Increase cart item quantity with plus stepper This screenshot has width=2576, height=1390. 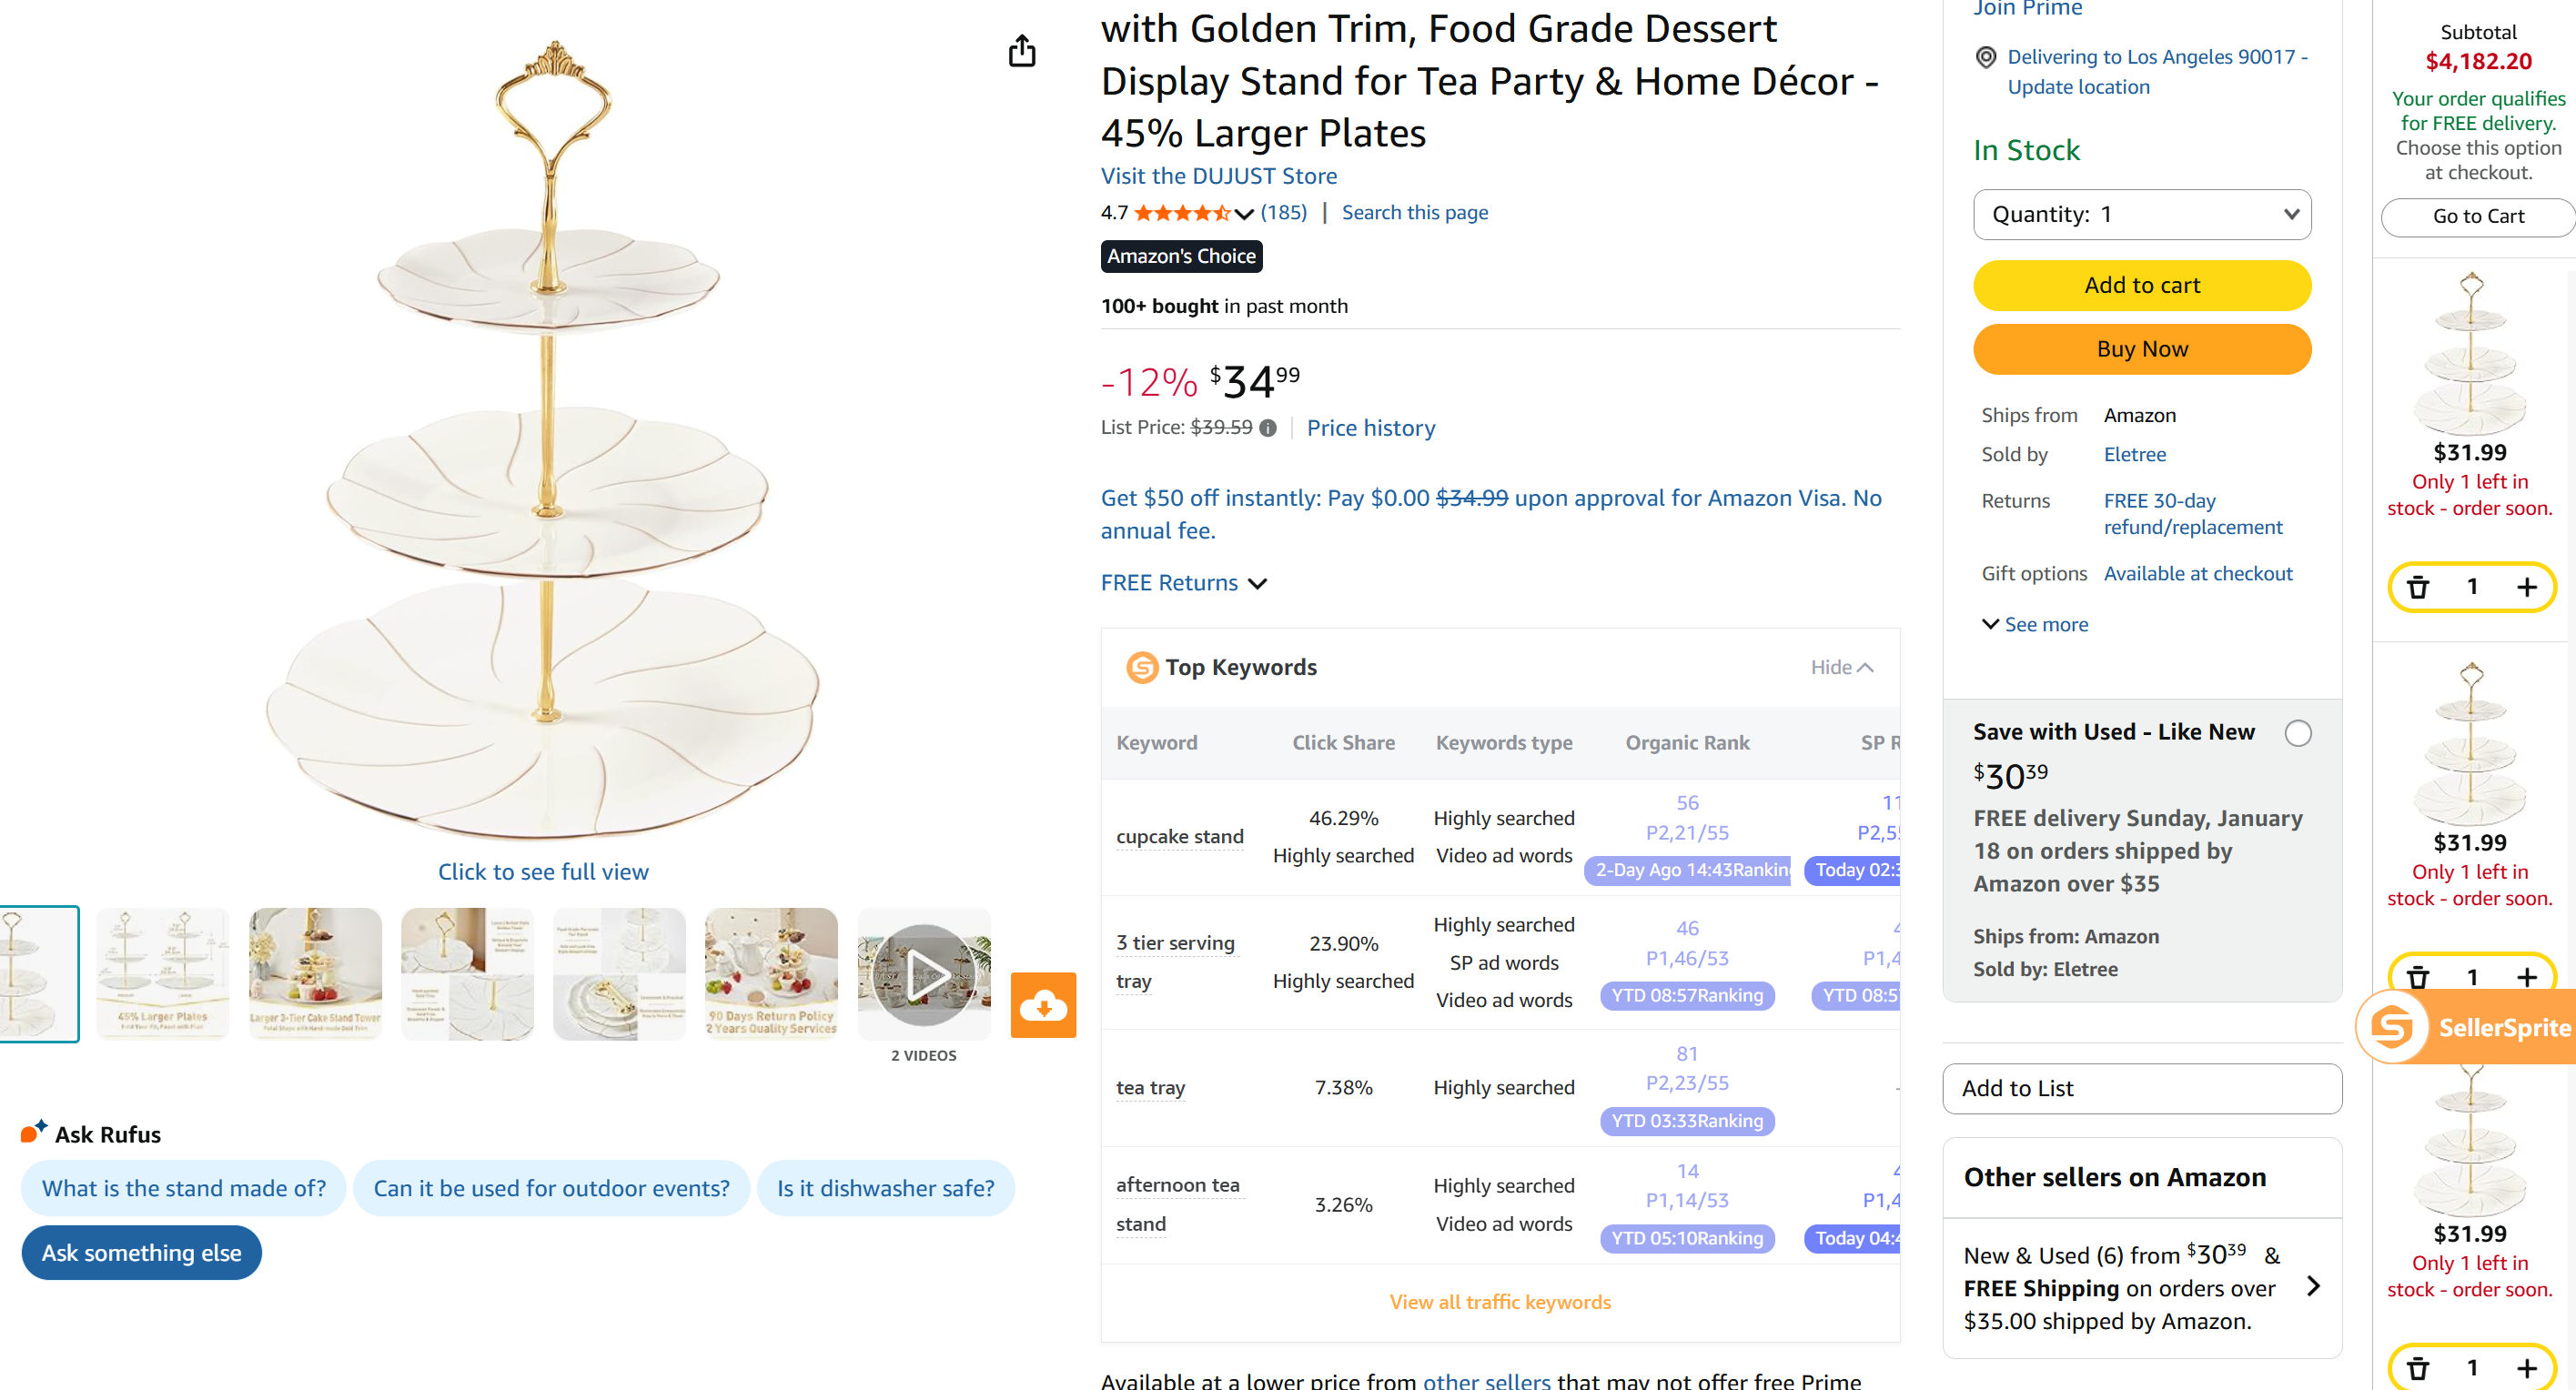2527,587
